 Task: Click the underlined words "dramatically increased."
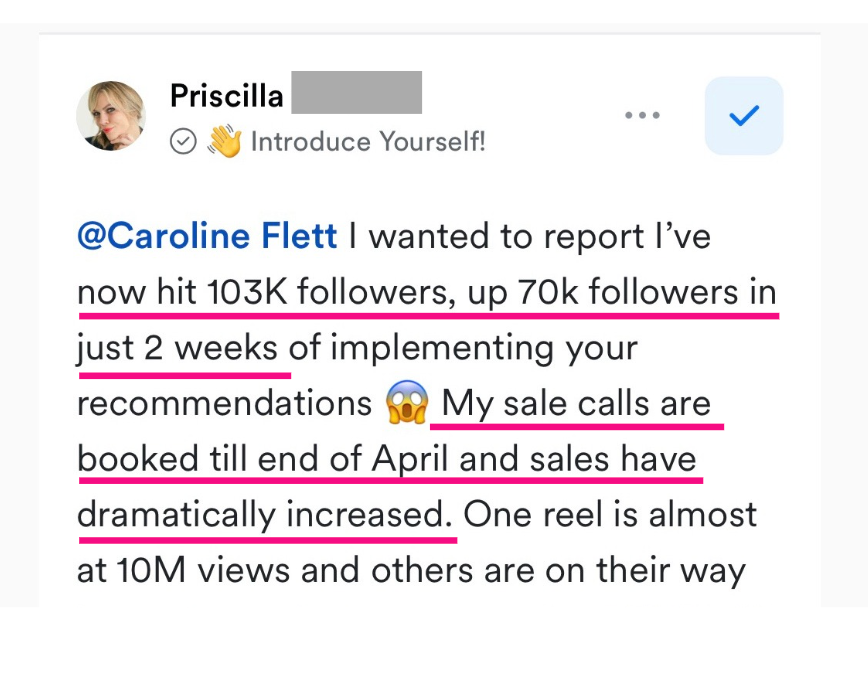point(267,515)
